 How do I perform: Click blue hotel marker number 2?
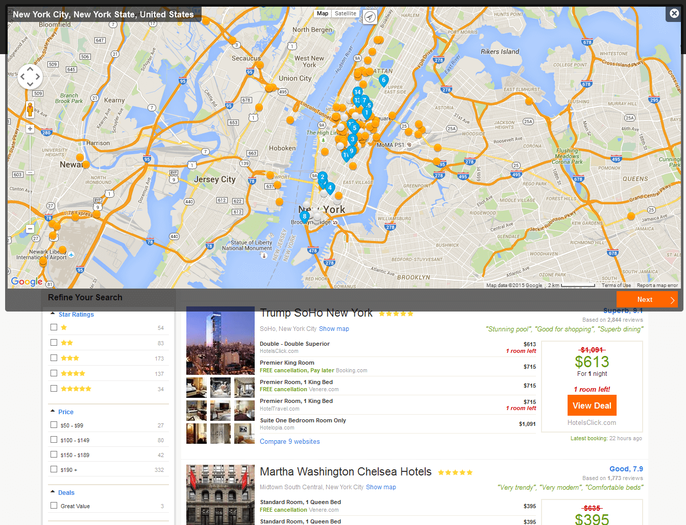322,178
